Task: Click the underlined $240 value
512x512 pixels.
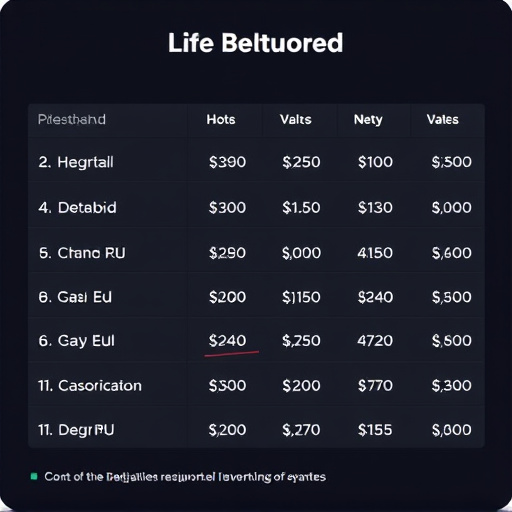Action: 227,341
